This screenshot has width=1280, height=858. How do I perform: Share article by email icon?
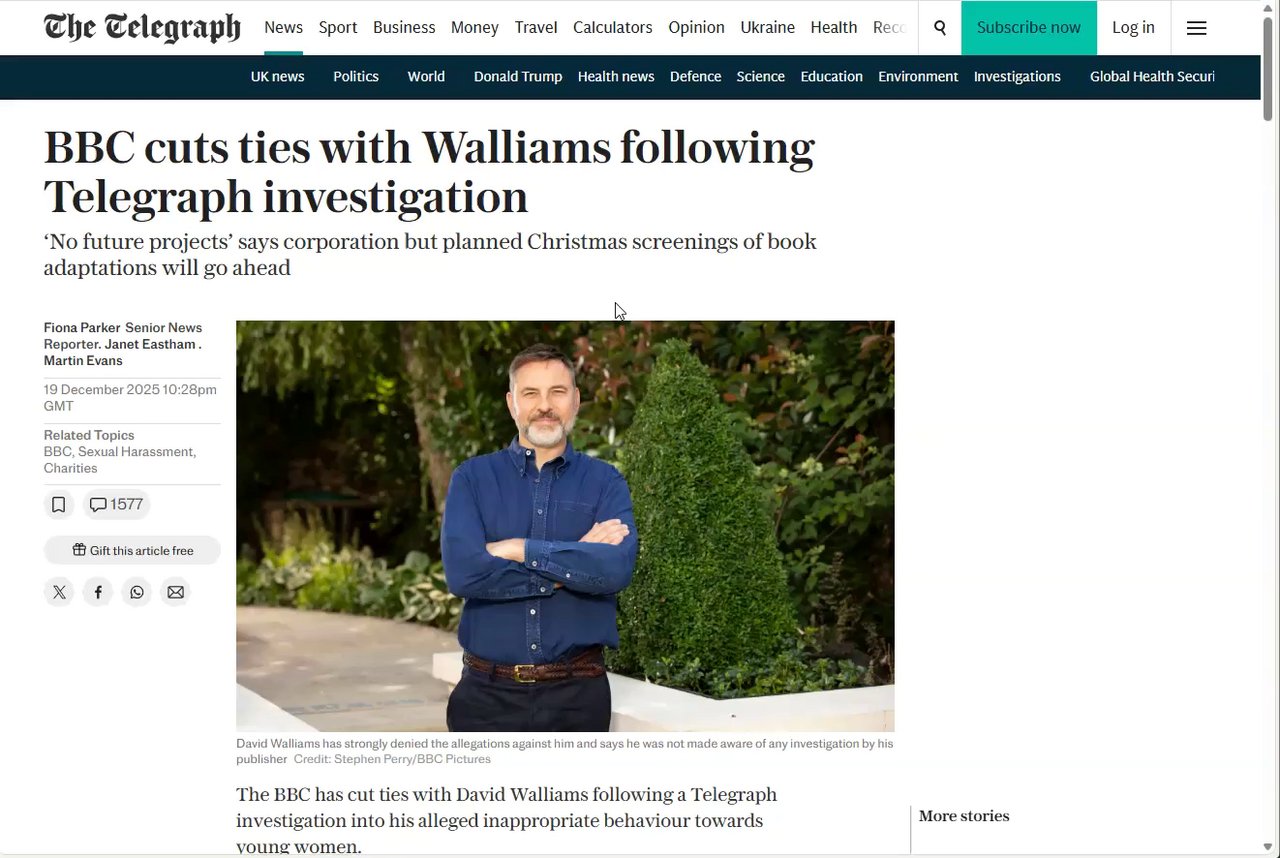pyautogui.click(x=176, y=592)
